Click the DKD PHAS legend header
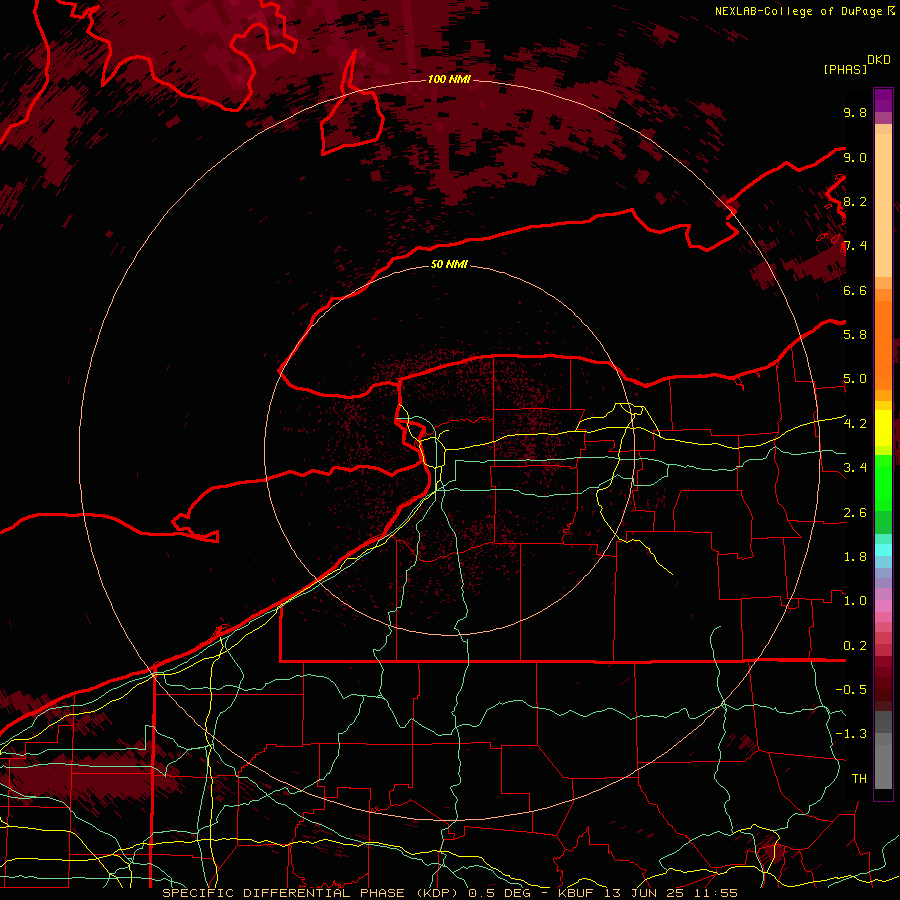This screenshot has height=900, width=900. [856, 64]
